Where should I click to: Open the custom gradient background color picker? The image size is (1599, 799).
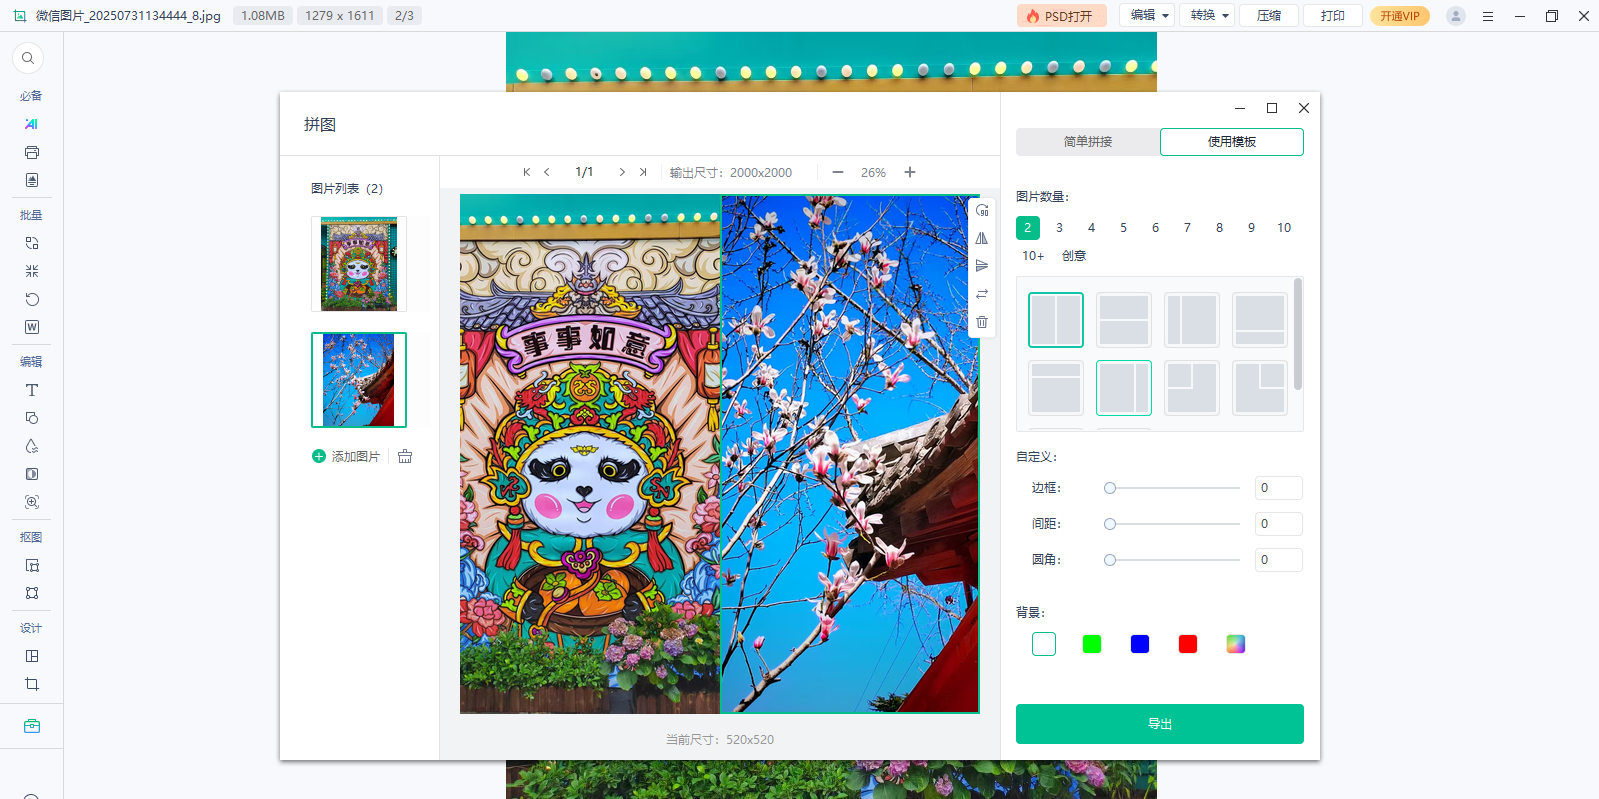point(1236,644)
